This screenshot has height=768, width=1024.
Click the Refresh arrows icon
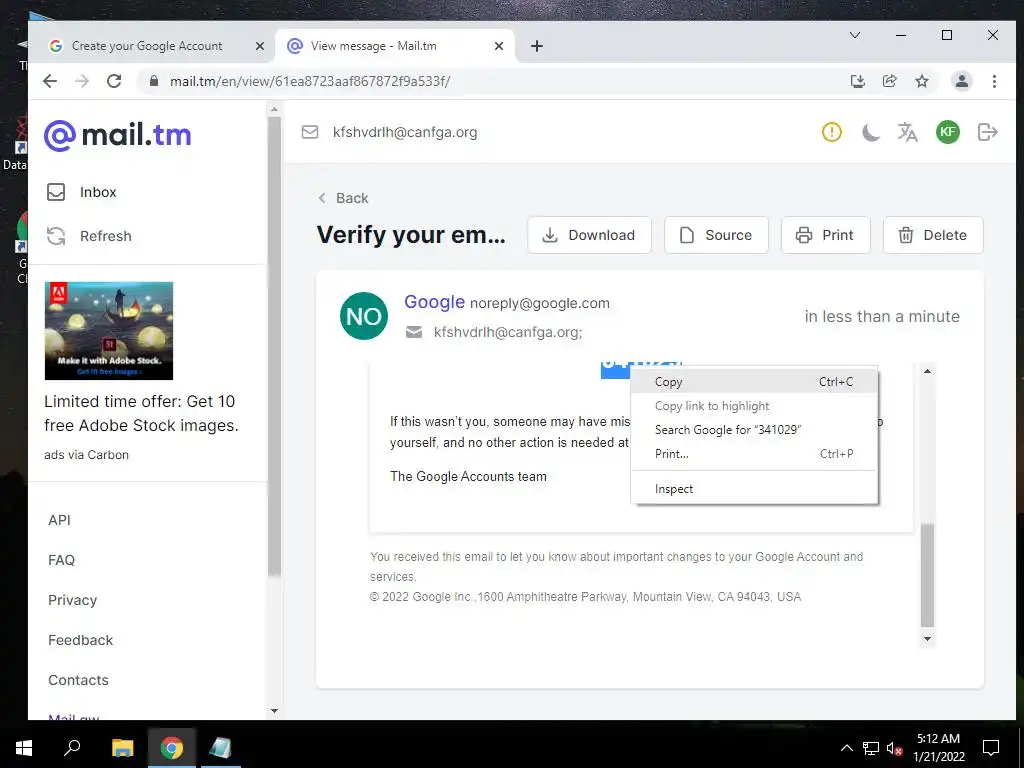(x=56, y=236)
